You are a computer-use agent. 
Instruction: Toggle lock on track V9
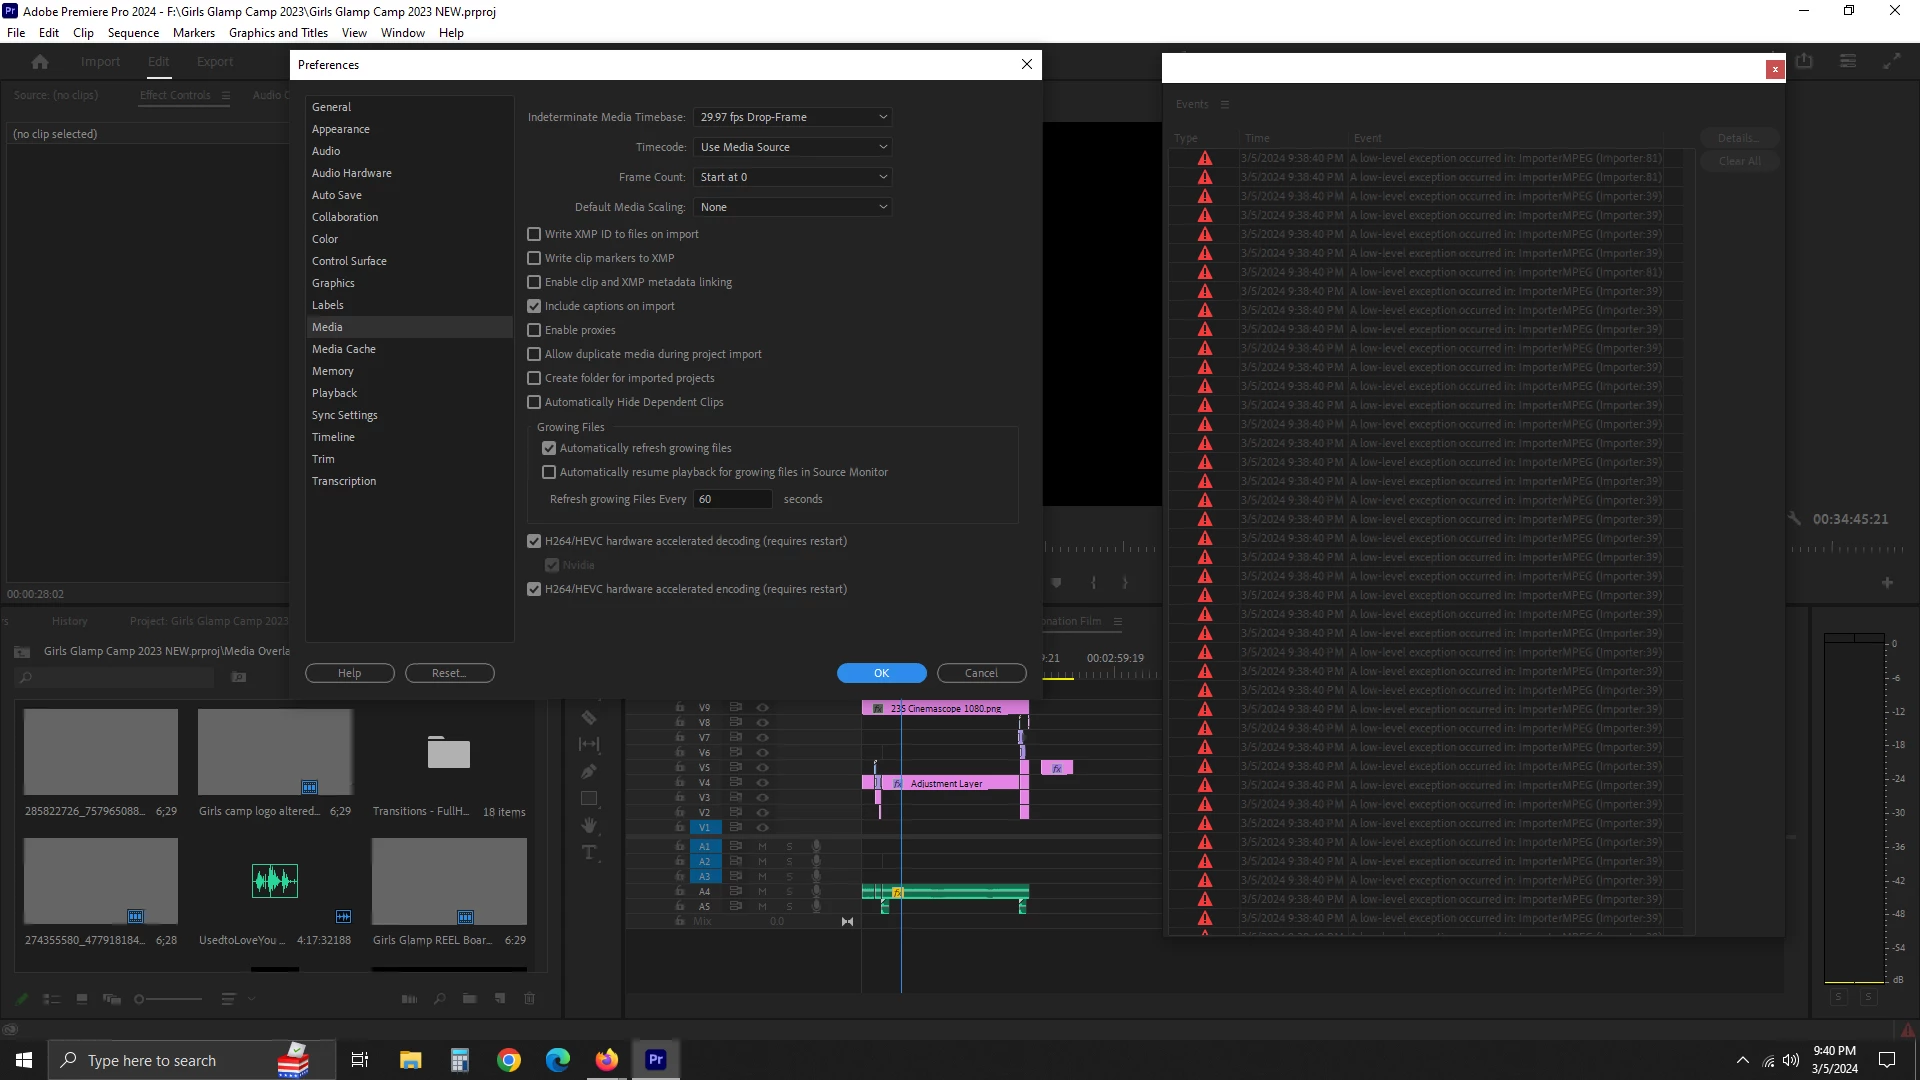680,708
